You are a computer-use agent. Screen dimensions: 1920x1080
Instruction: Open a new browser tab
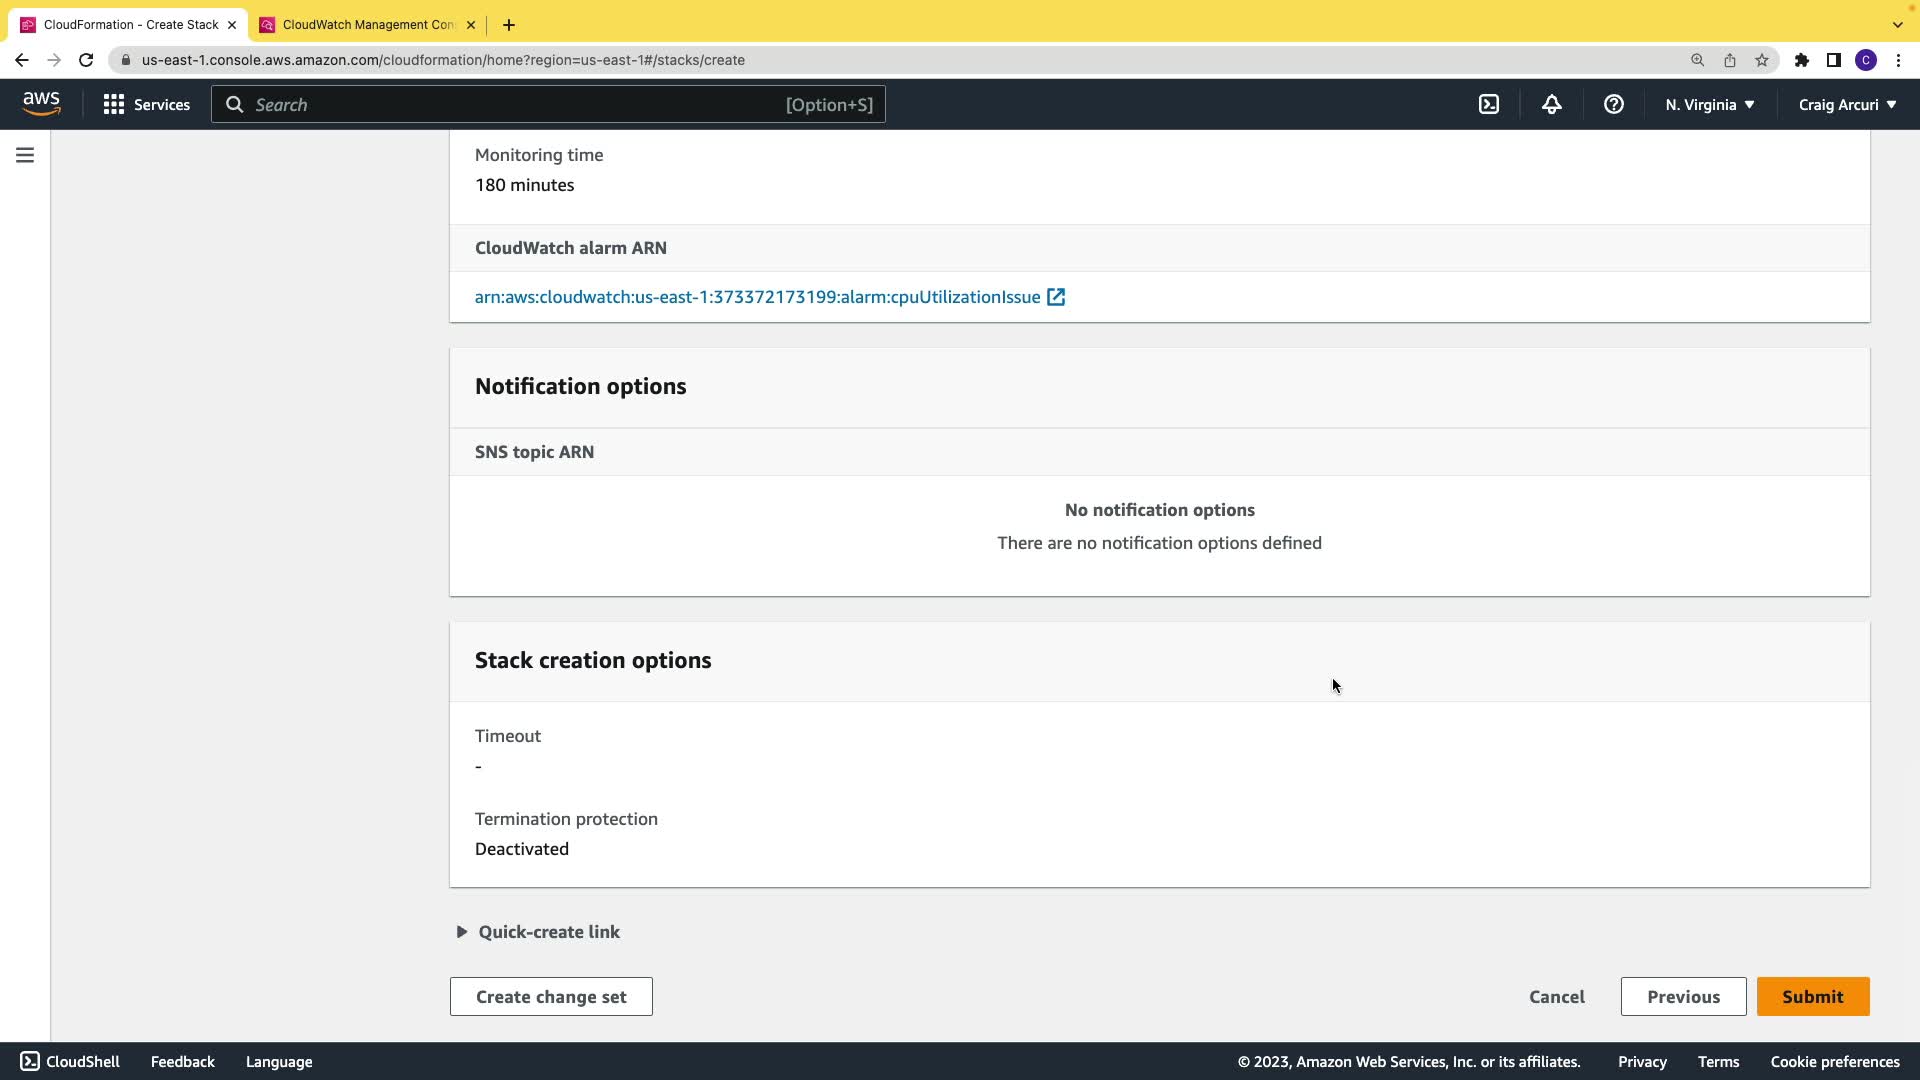pos(509,25)
